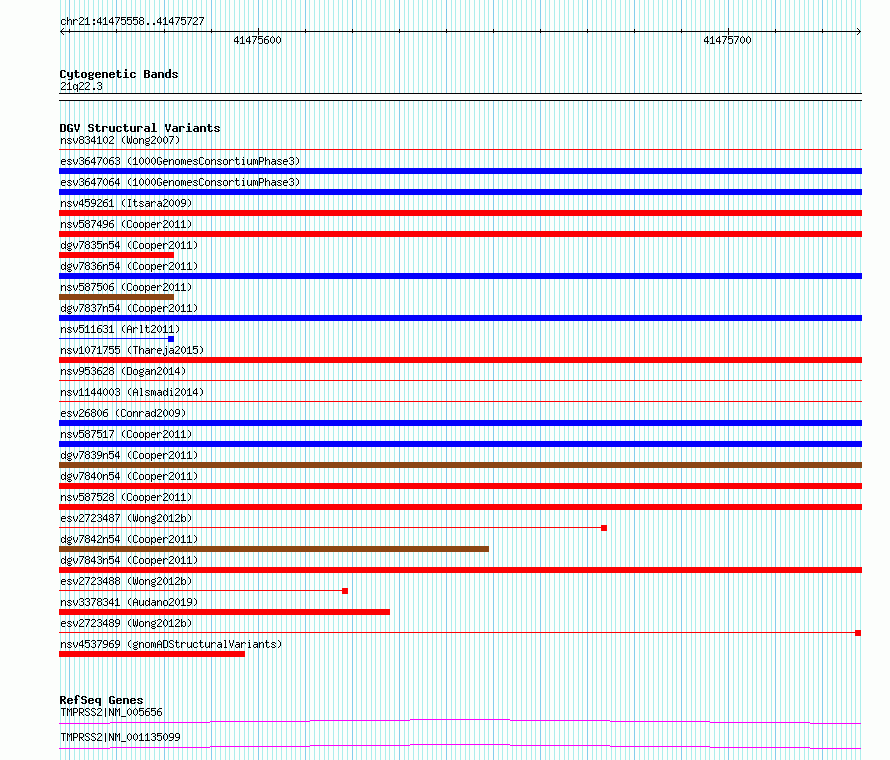890x760 pixels.
Task: Click the nsv587528 (Cooper2011) label
Action: click(126, 497)
